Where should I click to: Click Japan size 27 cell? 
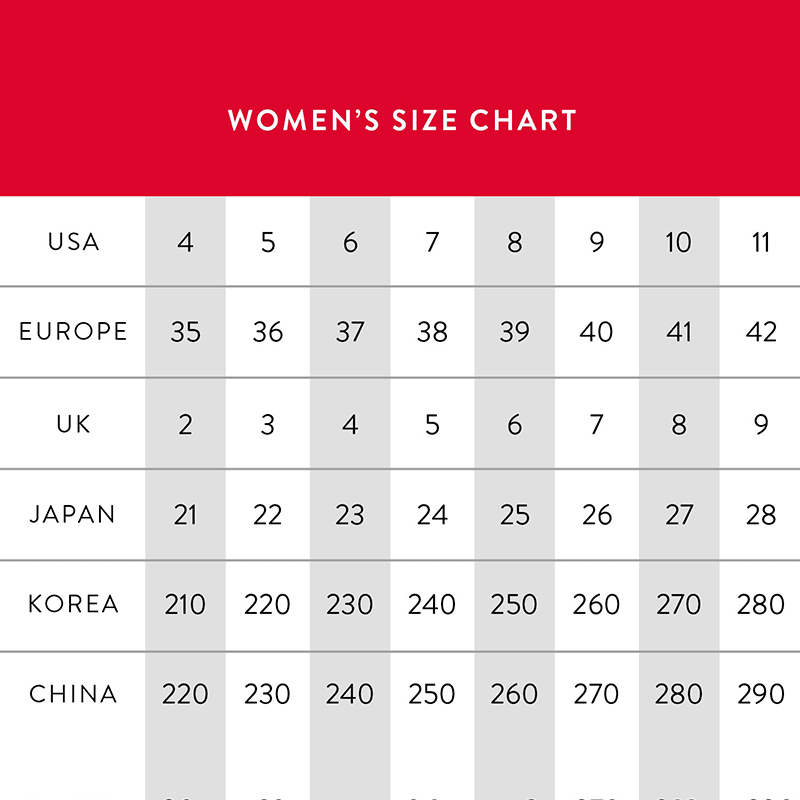[679, 515]
